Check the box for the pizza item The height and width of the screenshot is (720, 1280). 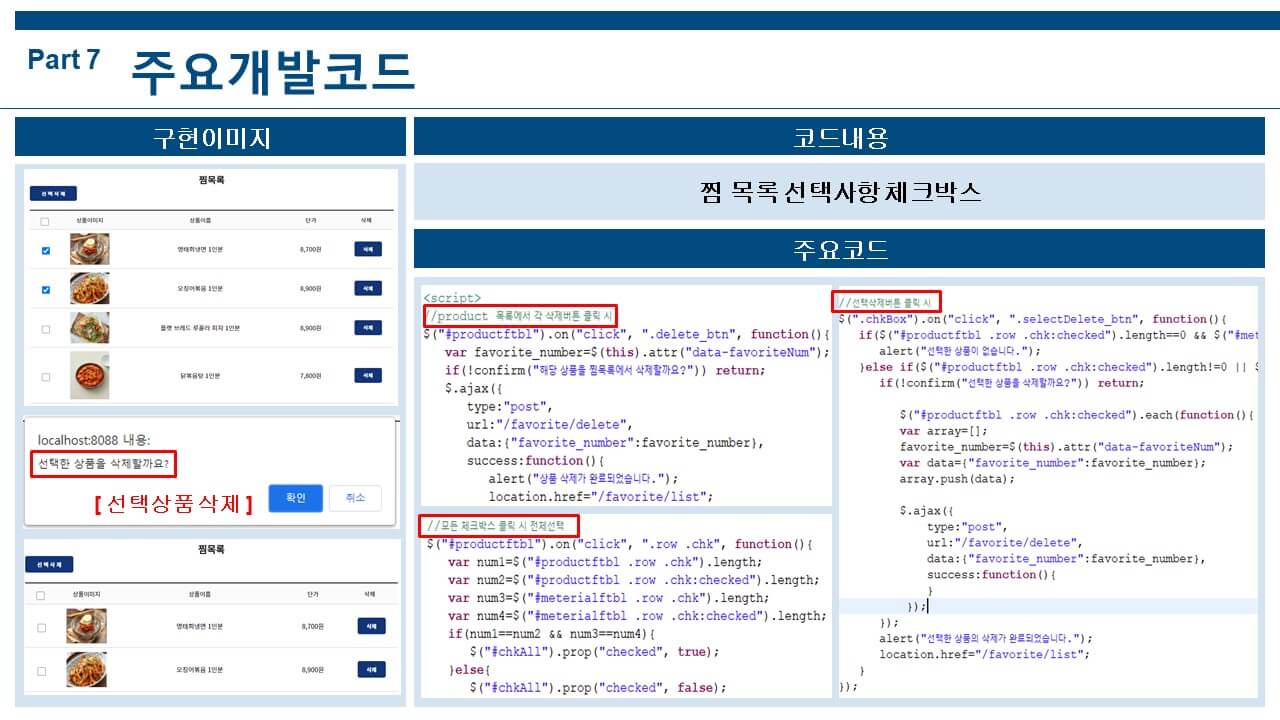(45, 328)
